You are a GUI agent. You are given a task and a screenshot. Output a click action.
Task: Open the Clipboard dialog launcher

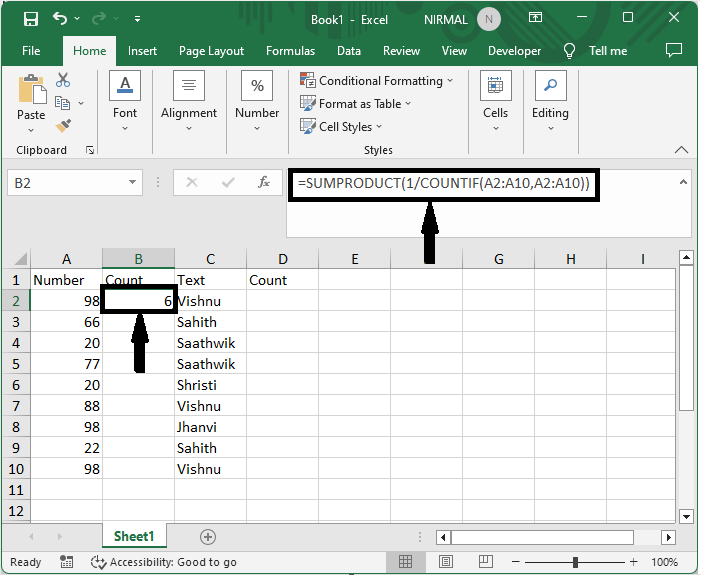(90, 150)
